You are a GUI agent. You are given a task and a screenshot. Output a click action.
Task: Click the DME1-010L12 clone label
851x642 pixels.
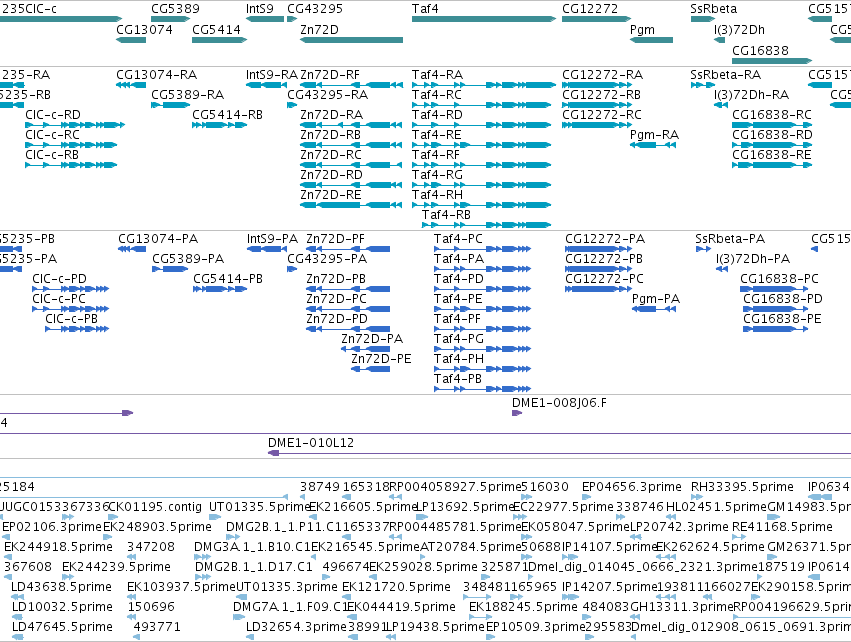(311, 443)
